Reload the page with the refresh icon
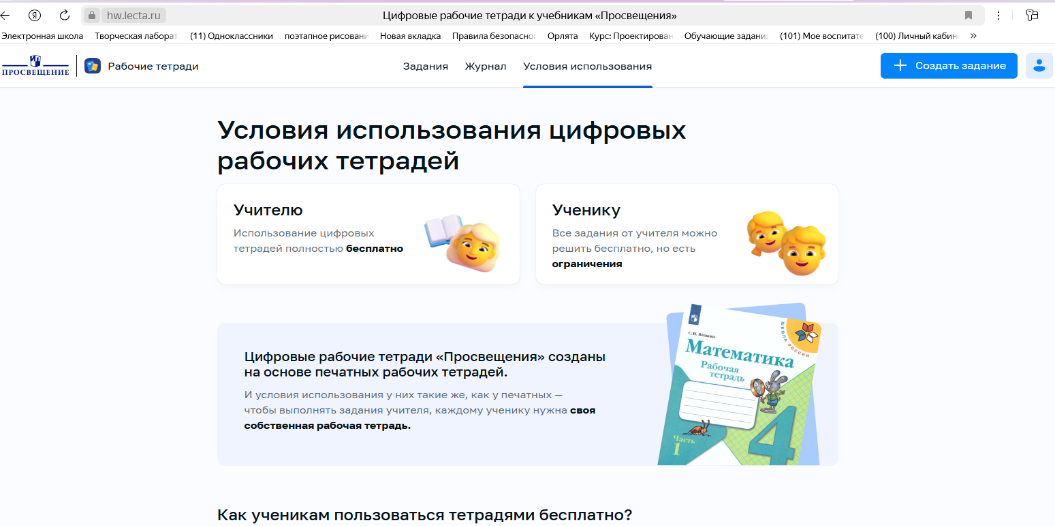 65,15
